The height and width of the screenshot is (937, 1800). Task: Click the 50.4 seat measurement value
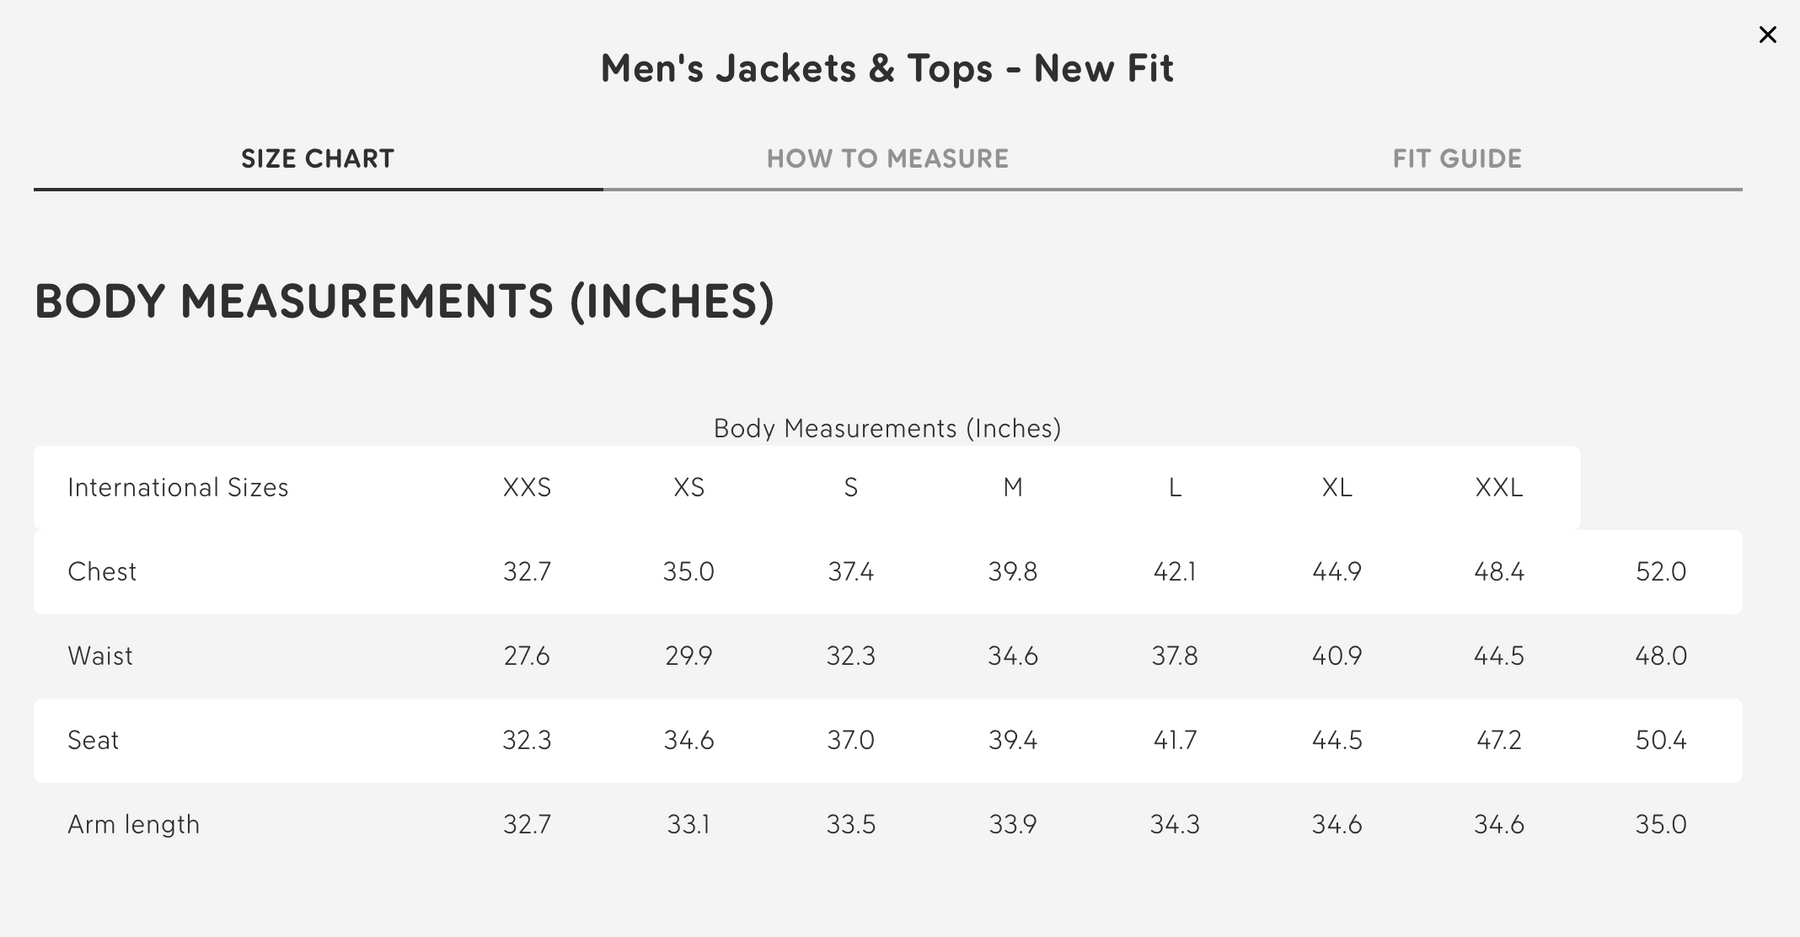1661,740
